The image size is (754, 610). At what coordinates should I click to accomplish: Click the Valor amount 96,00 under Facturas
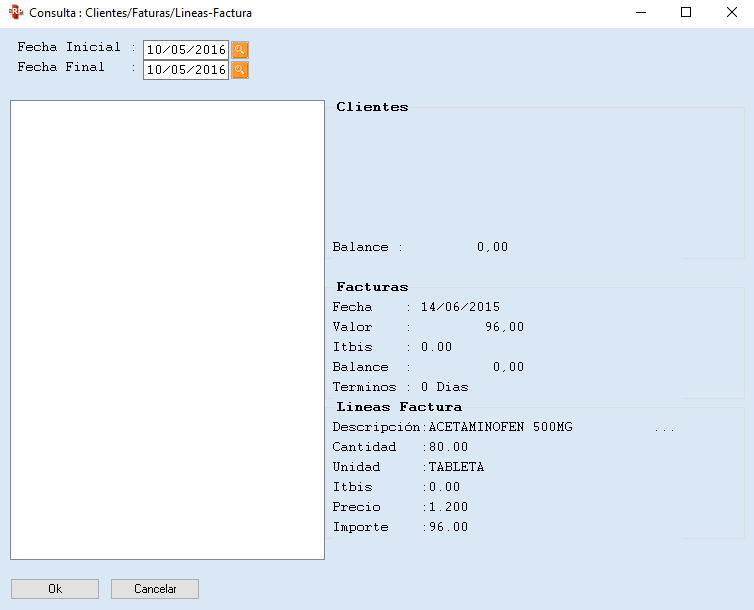click(x=504, y=327)
